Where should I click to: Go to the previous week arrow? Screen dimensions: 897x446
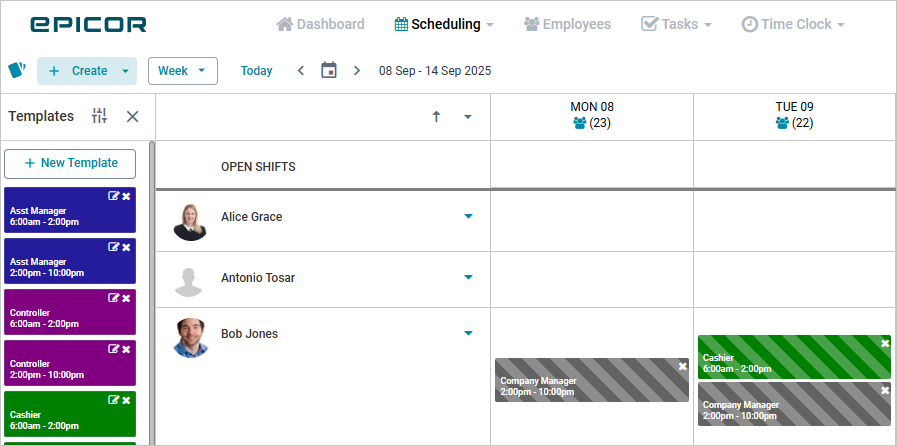301,70
